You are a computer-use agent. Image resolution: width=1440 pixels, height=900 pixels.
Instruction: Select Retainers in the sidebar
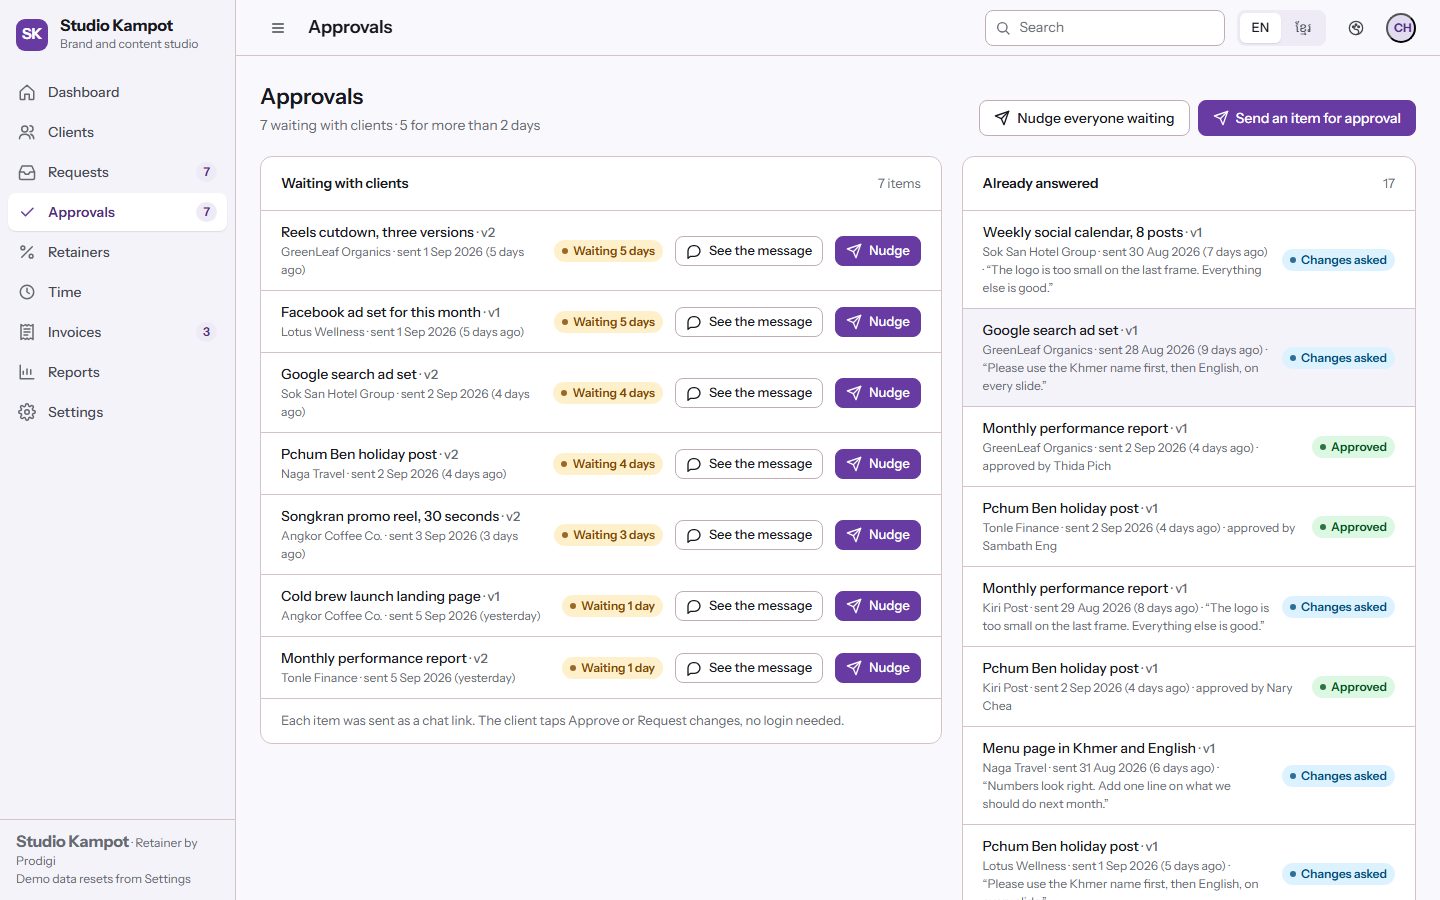117,252
